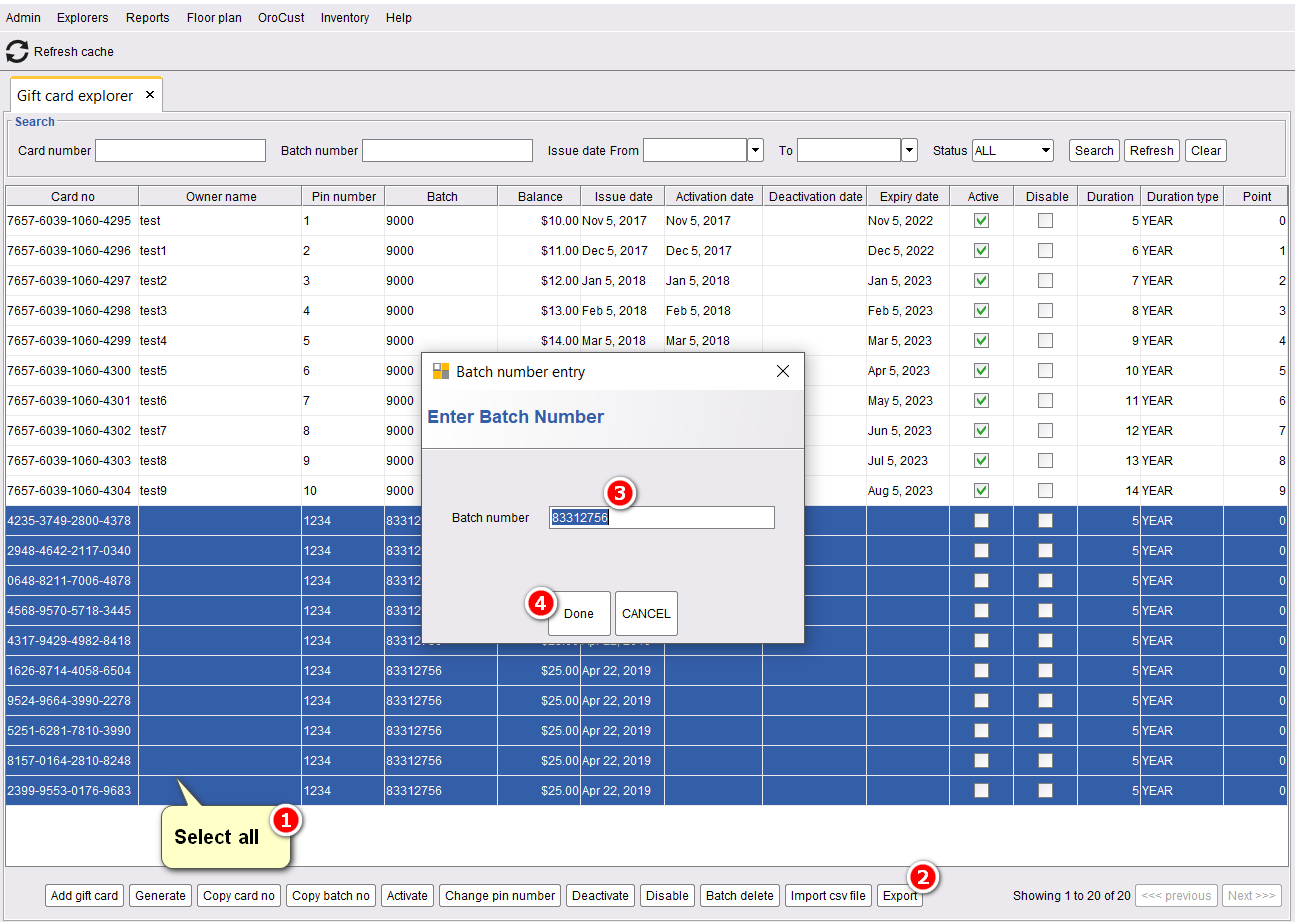Image resolution: width=1295 pixels, height=922 pixels.
Task: Select card row 7657-6039-1060-4300
Action: [x=647, y=371]
